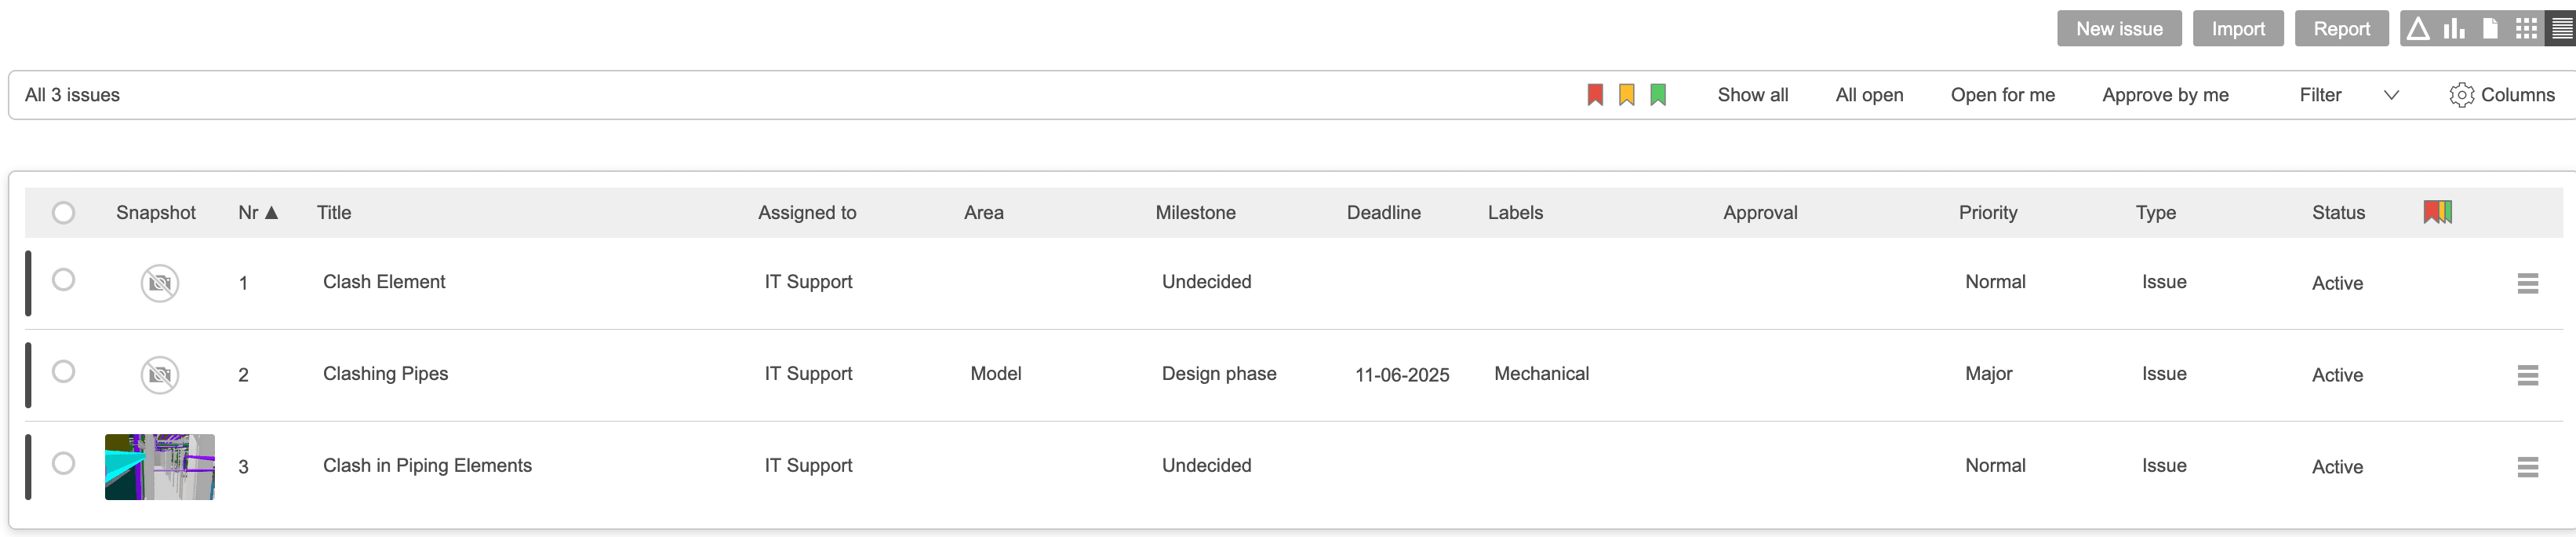The image size is (2576, 537).
Task: Open the Clash in Piping Elements snapshot thumbnail
Action: pyautogui.click(x=159, y=466)
